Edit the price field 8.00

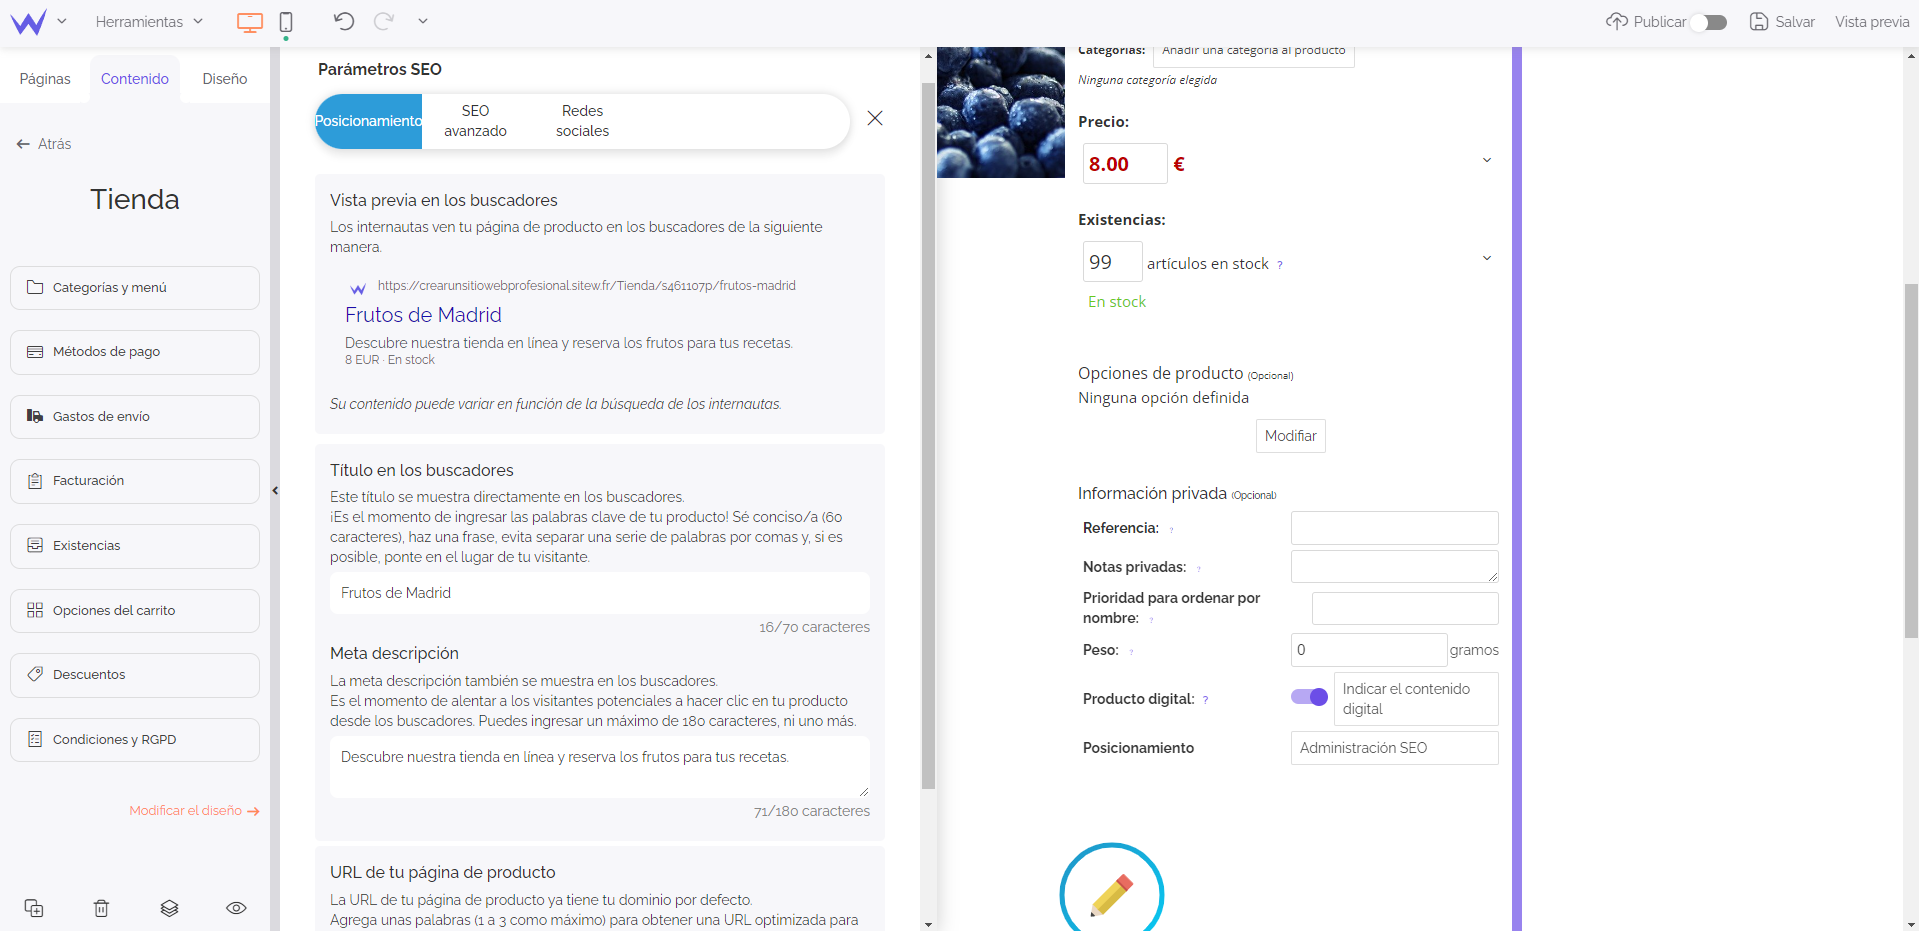coord(1125,164)
